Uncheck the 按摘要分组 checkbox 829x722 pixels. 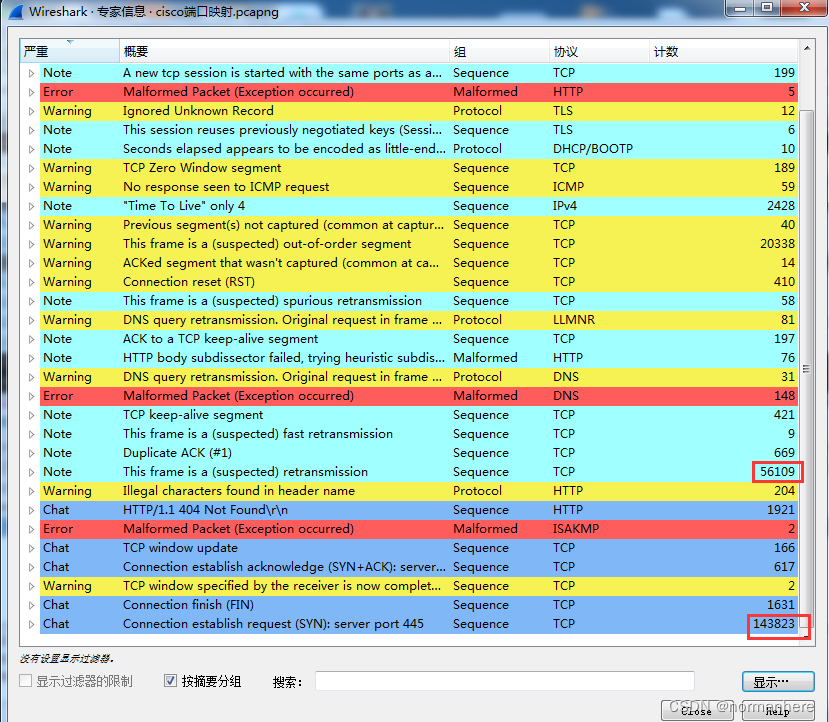(x=170, y=681)
